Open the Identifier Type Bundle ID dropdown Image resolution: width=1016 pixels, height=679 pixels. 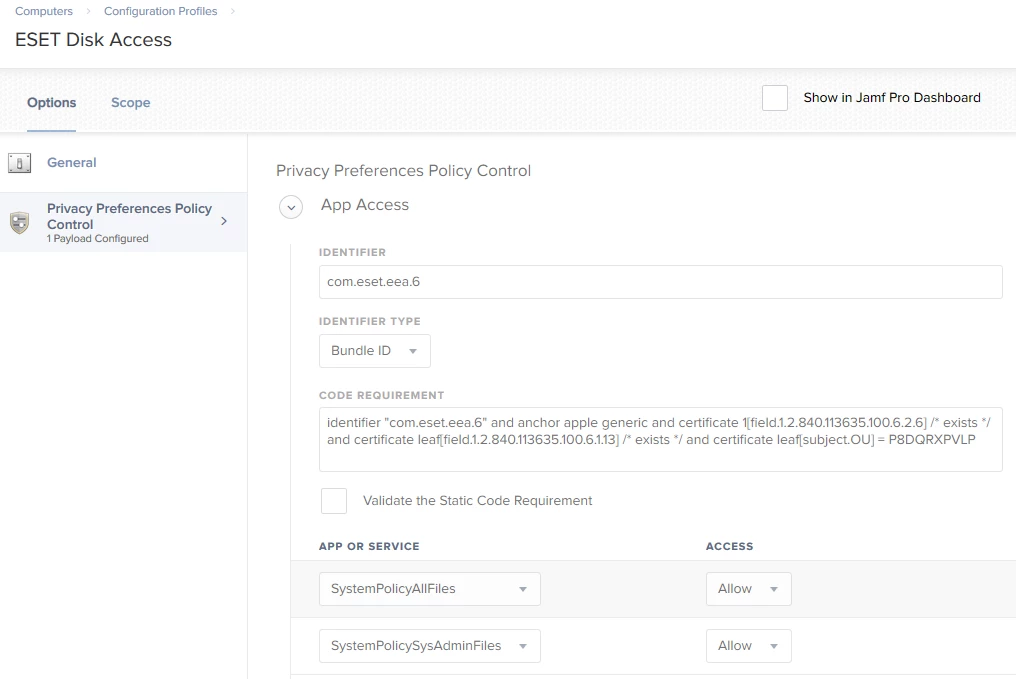(x=374, y=351)
